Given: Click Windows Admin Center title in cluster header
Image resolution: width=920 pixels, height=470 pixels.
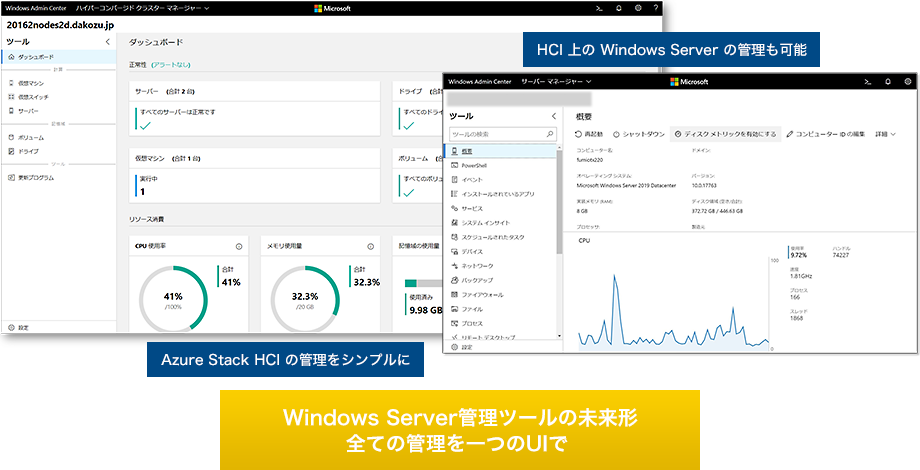Looking at the screenshot, I should click(x=36, y=8).
